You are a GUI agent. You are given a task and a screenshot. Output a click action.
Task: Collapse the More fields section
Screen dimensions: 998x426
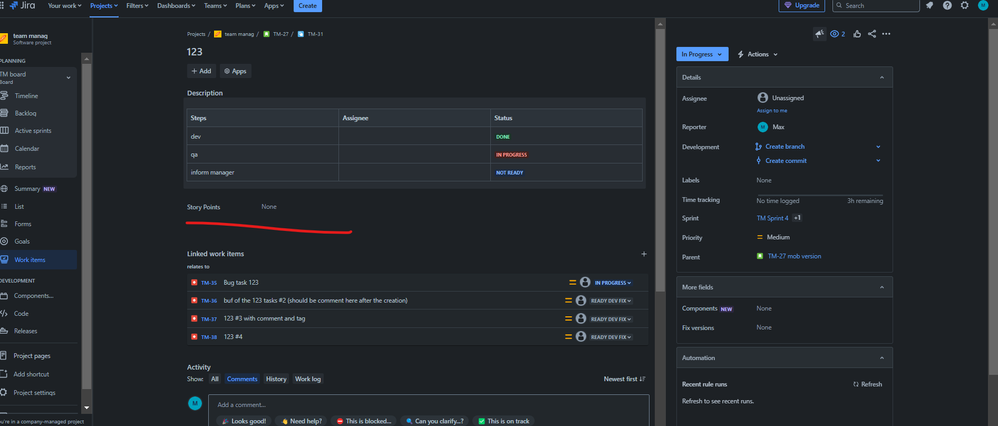882,288
